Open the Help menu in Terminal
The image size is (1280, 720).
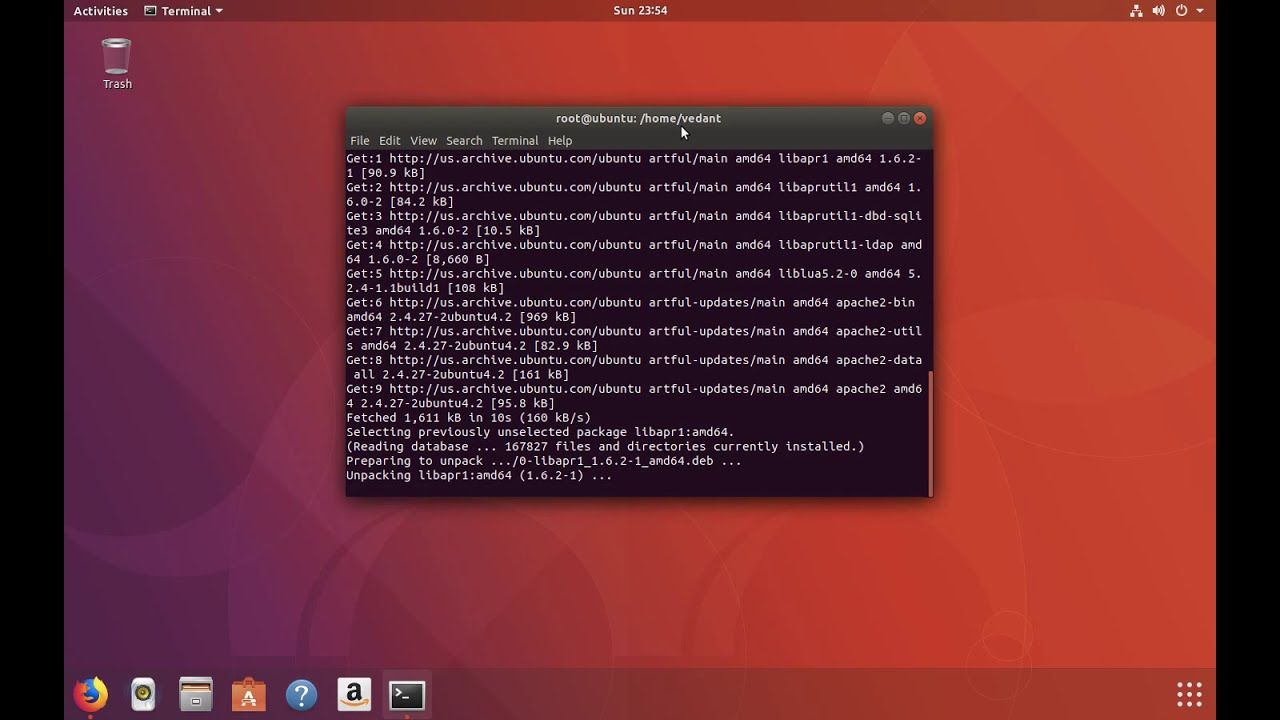point(560,141)
